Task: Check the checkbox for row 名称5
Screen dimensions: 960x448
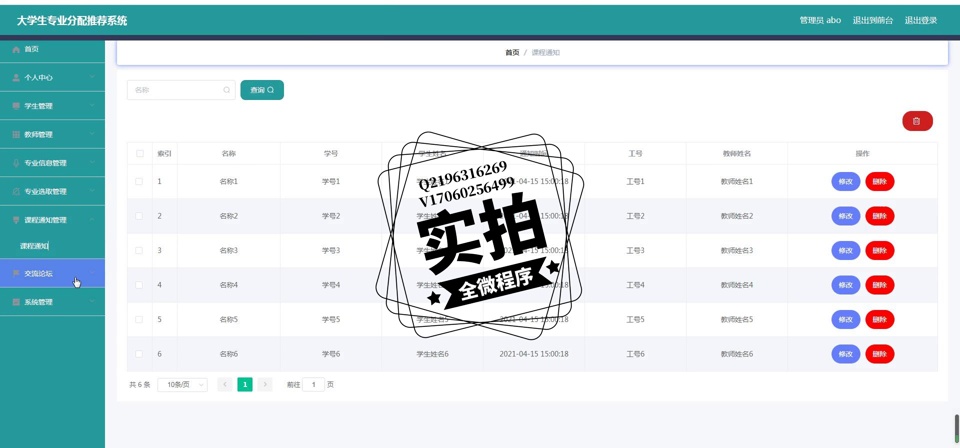Action: tap(139, 319)
